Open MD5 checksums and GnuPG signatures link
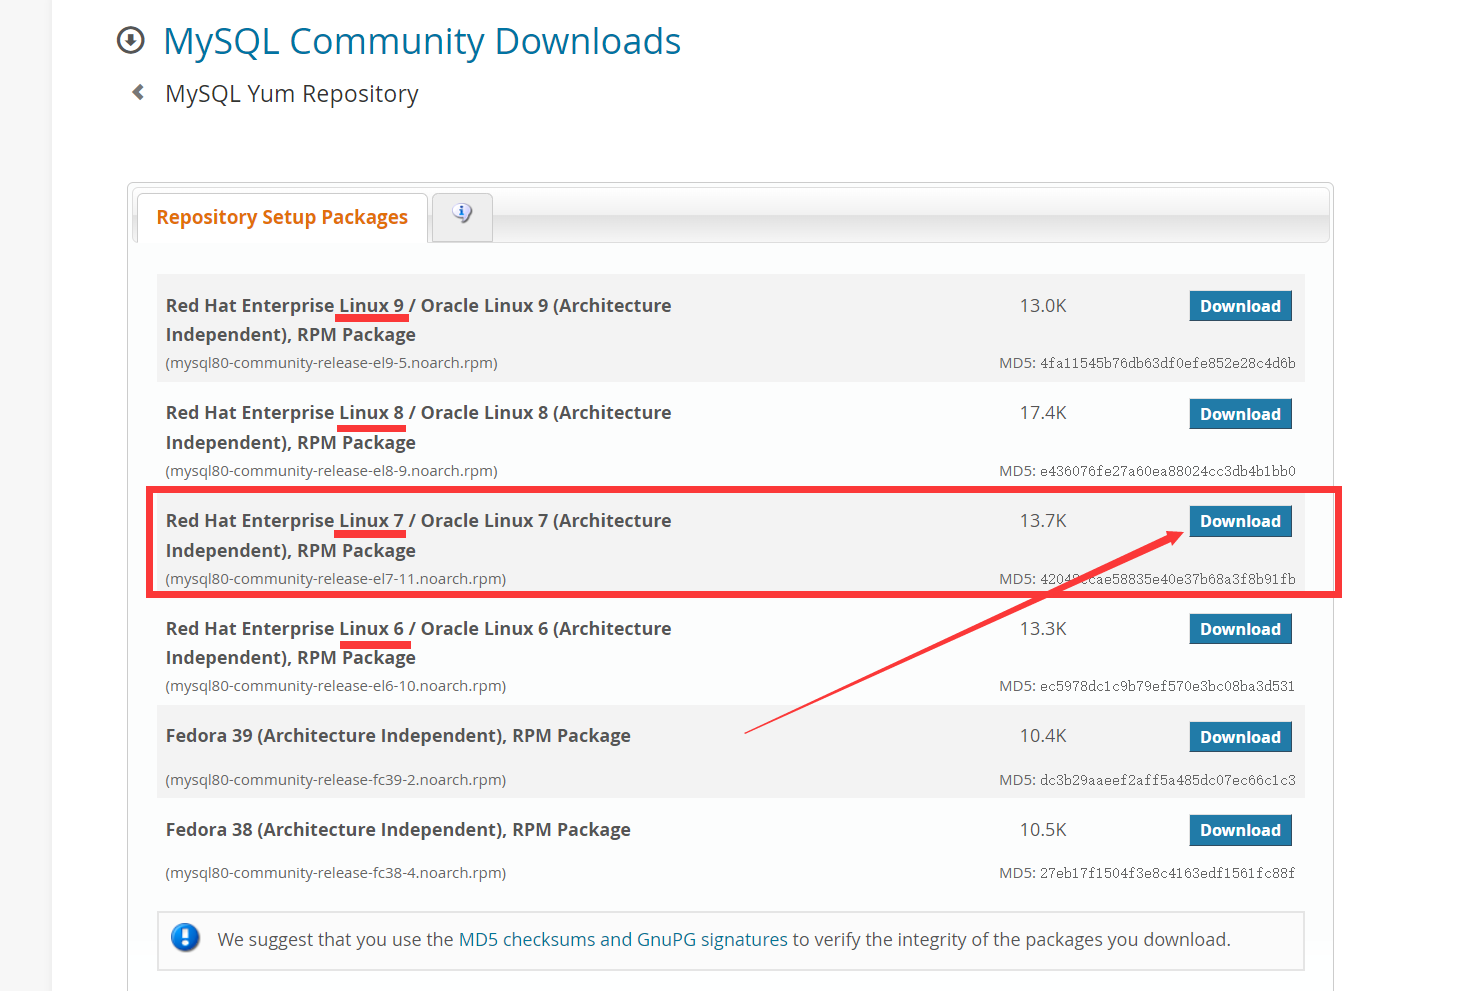Screen dimensions: 1464x991 coord(623,939)
